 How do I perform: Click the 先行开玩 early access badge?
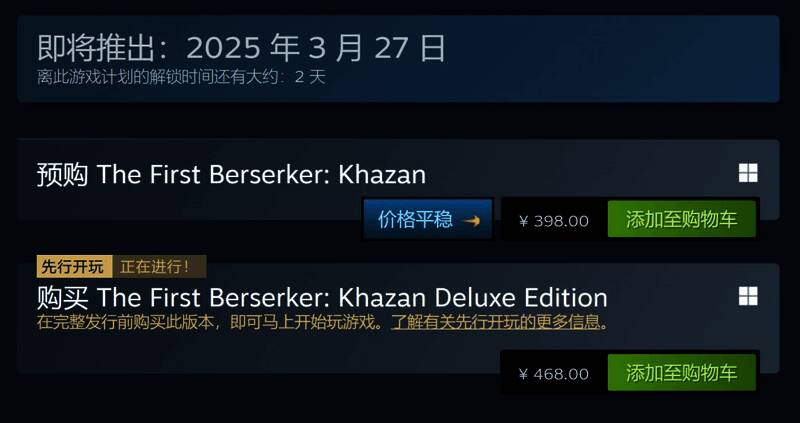pos(74,266)
